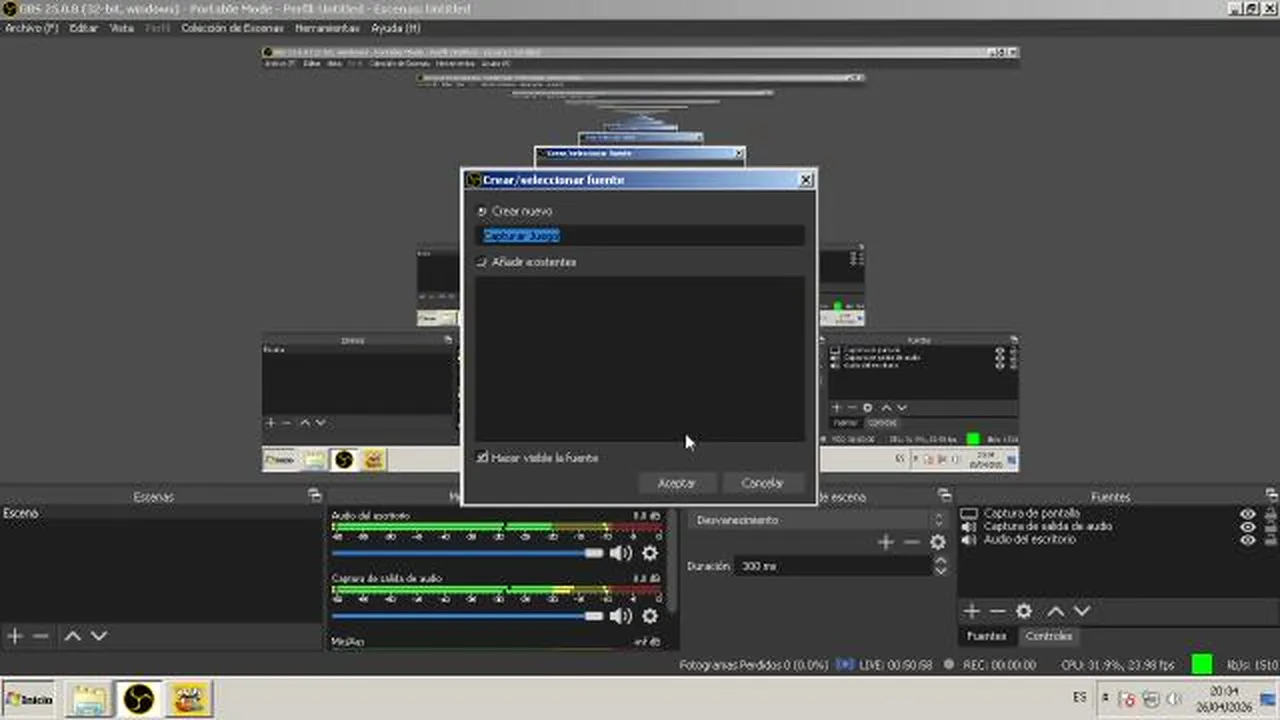This screenshot has width=1280, height=720.
Task: Switch to the Controles tab
Action: click(x=1049, y=636)
